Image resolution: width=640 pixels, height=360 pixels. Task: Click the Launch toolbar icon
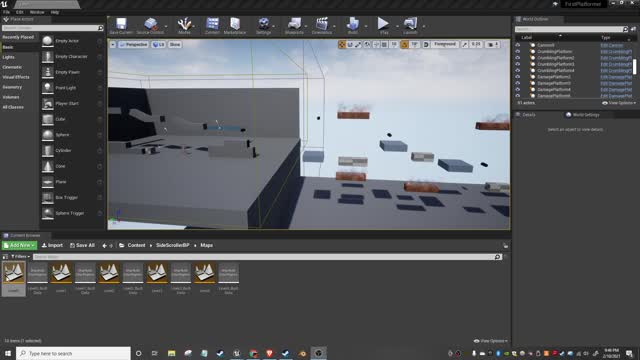click(x=411, y=24)
